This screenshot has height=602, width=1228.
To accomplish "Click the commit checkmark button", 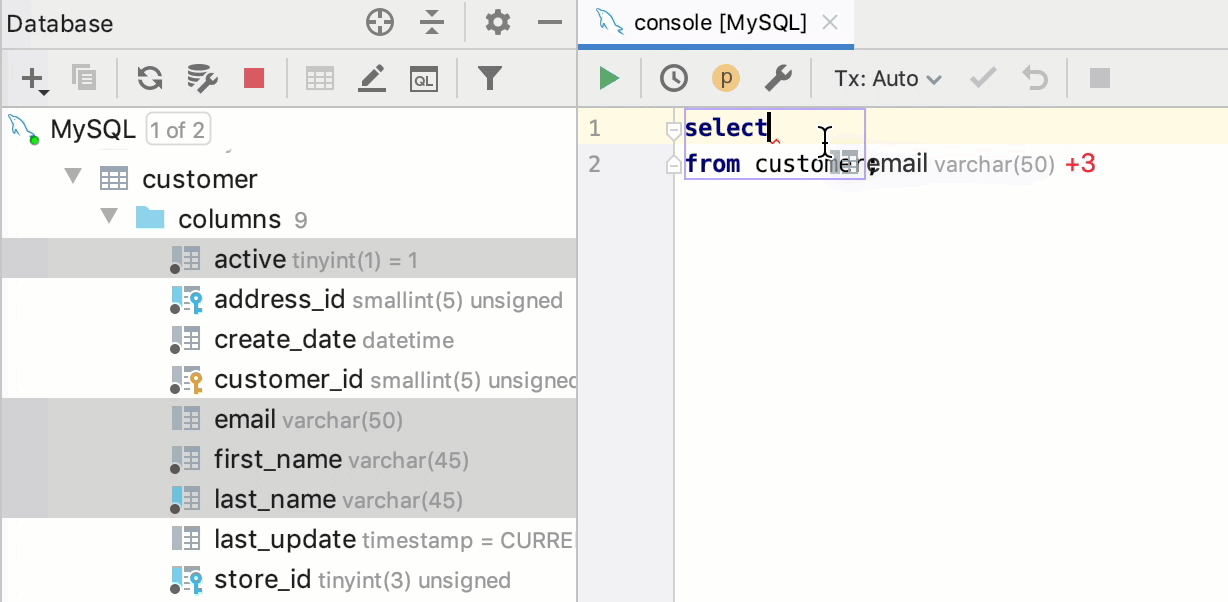I will pos(982,78).
